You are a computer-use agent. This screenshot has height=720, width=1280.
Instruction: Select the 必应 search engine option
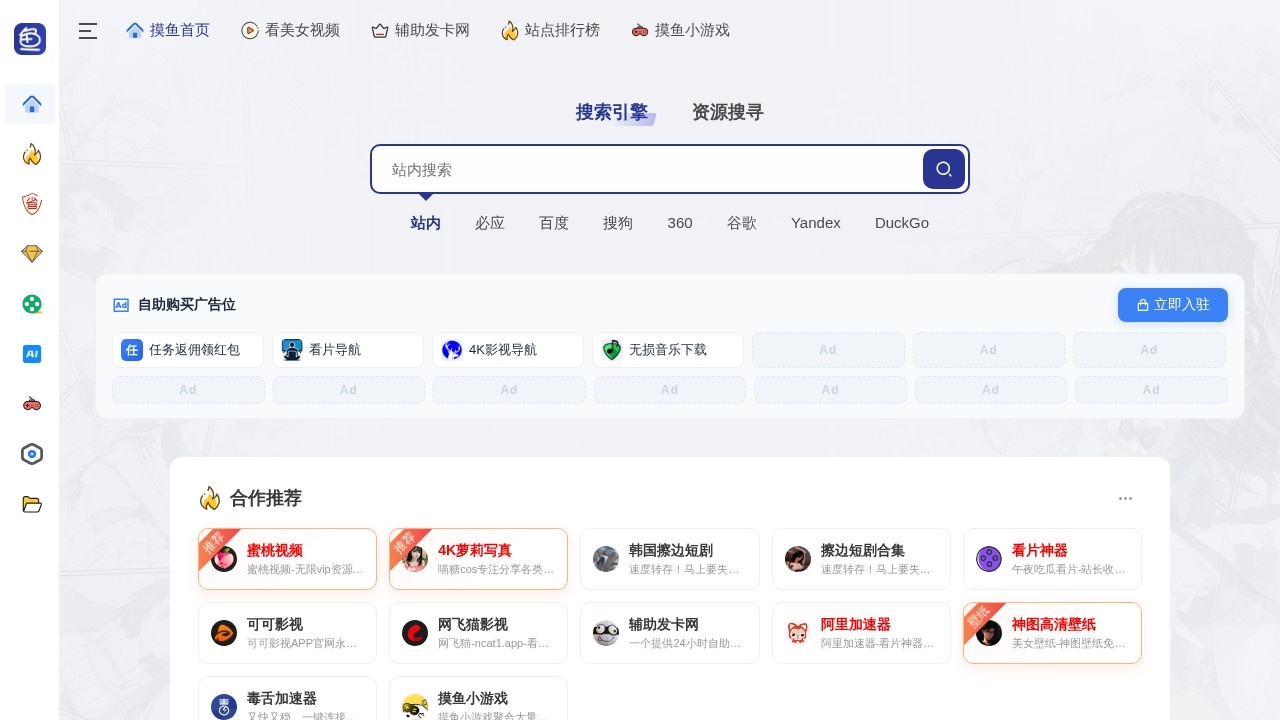pyautogui.click(x=490, y=223)
